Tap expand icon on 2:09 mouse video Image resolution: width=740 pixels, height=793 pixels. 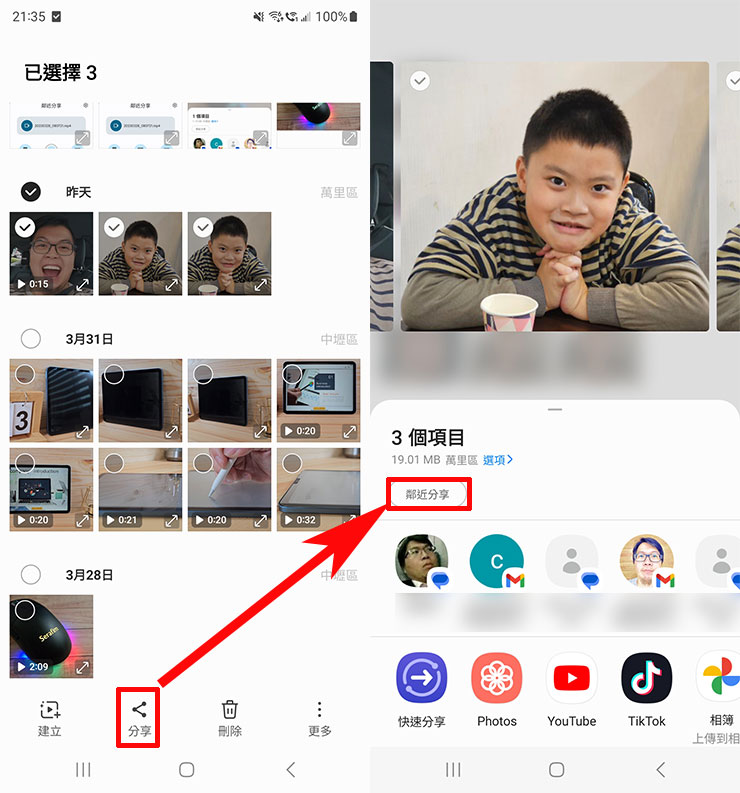click(82, 668)
